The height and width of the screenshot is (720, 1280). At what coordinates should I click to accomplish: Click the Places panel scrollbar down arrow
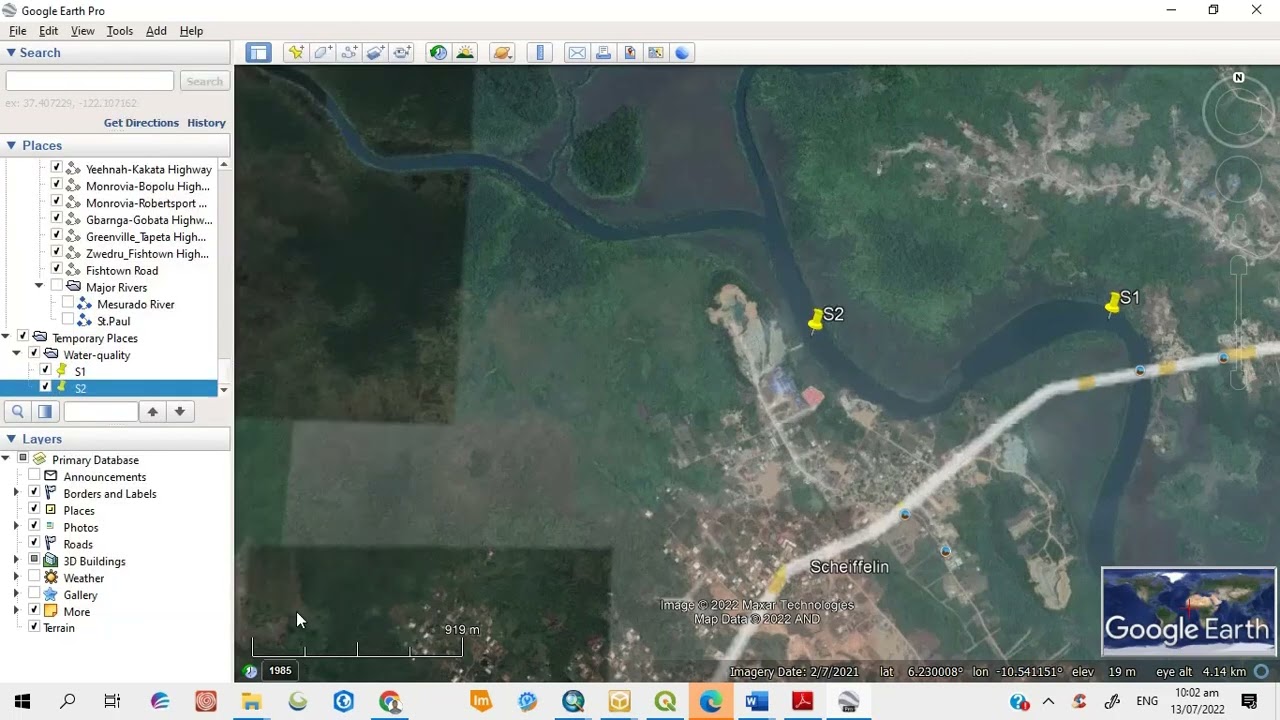click(224, 389)
